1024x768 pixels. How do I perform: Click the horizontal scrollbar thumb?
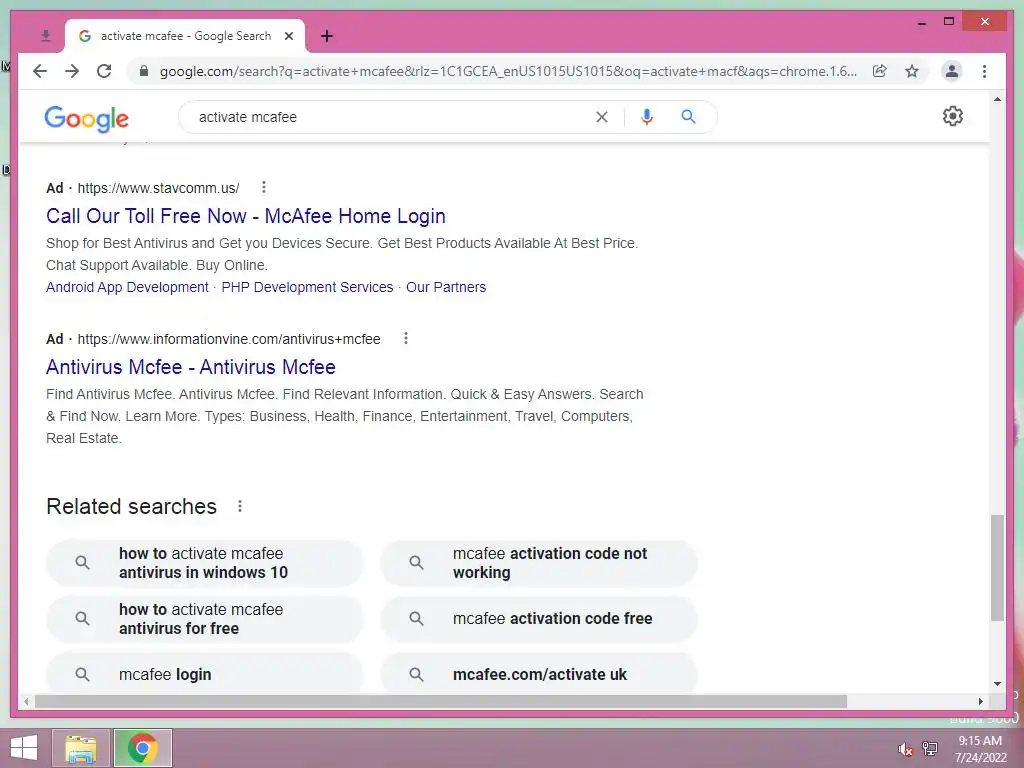441,701
